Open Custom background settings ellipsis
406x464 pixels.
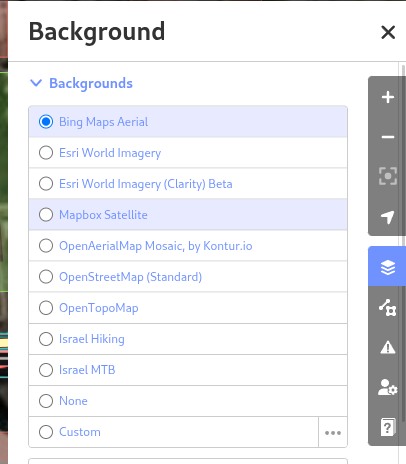(333, 432)
